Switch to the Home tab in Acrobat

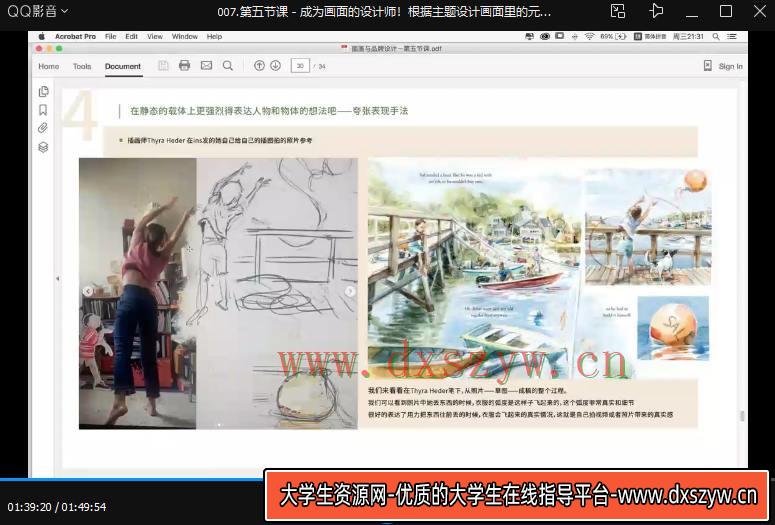click(x=48, y=66)
